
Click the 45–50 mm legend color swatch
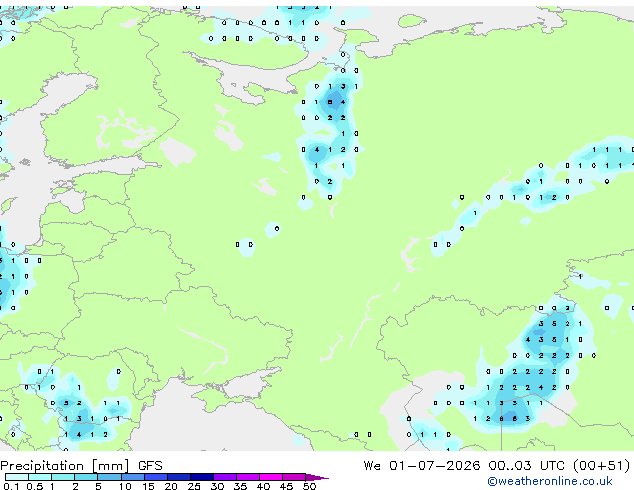coord(294,477)
